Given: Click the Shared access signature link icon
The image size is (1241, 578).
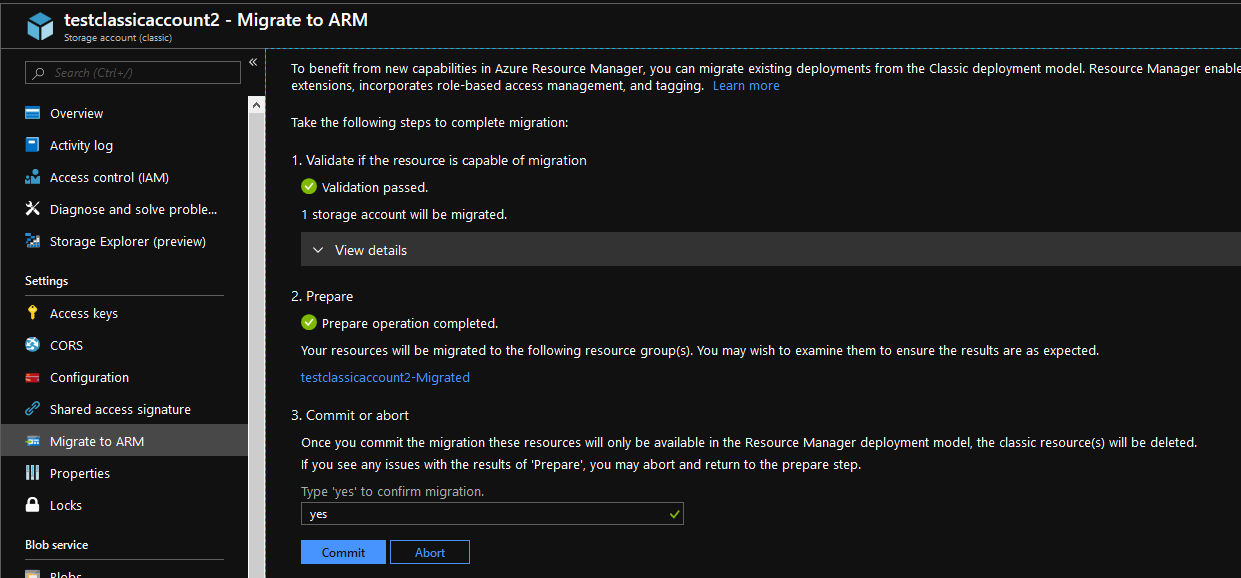Looking at the screenshot, I should [32, 409].
